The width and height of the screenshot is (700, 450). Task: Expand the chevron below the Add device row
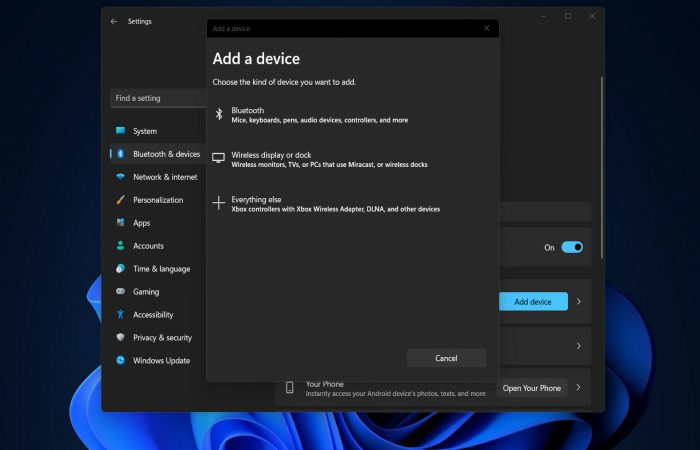click(x=579, y=346)
